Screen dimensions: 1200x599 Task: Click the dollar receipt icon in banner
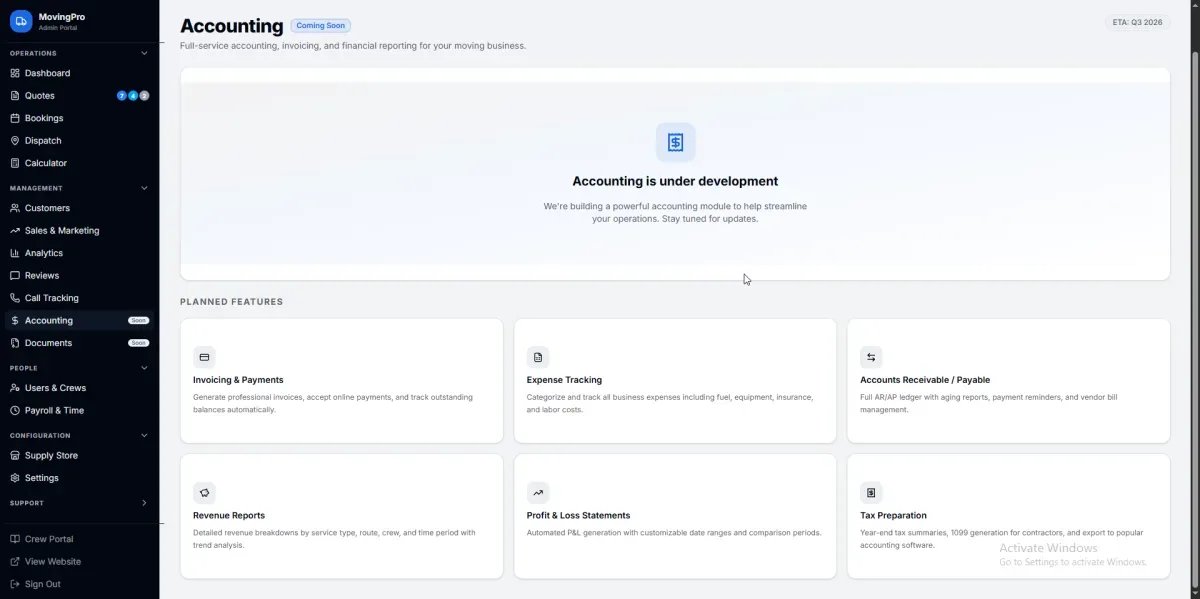(675, 142)
